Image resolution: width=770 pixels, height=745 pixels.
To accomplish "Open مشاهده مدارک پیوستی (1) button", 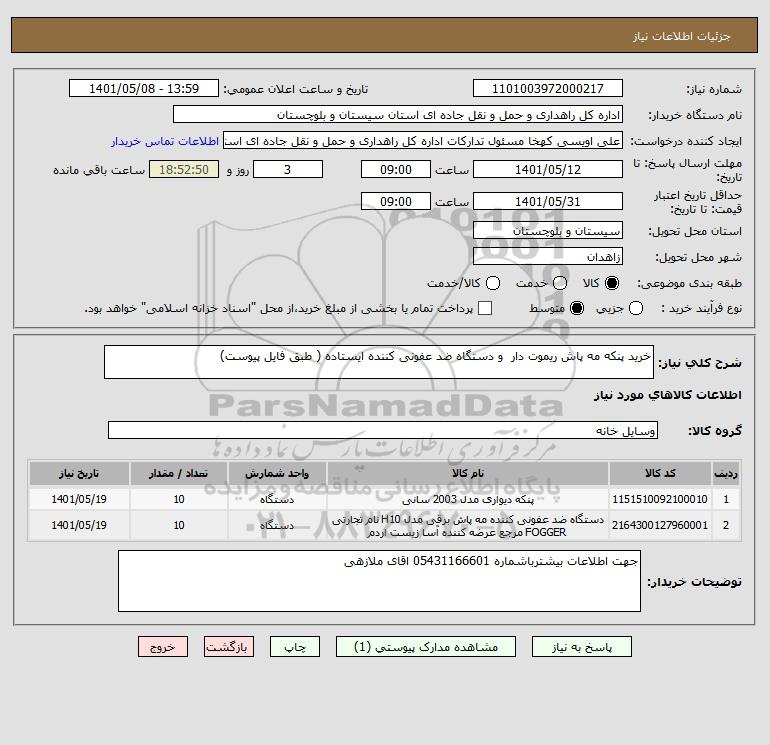I will (x=426, y=647).
